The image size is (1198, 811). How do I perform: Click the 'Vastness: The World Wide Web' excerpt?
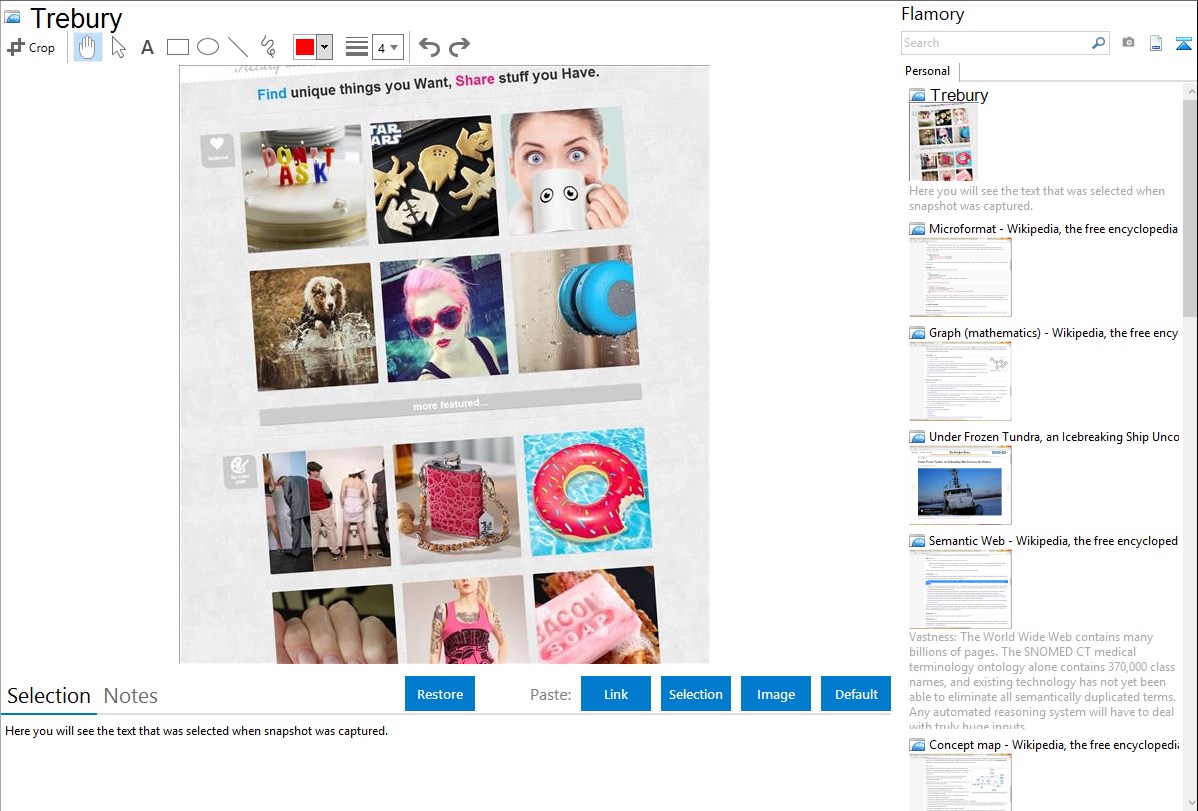[1042, 681]
